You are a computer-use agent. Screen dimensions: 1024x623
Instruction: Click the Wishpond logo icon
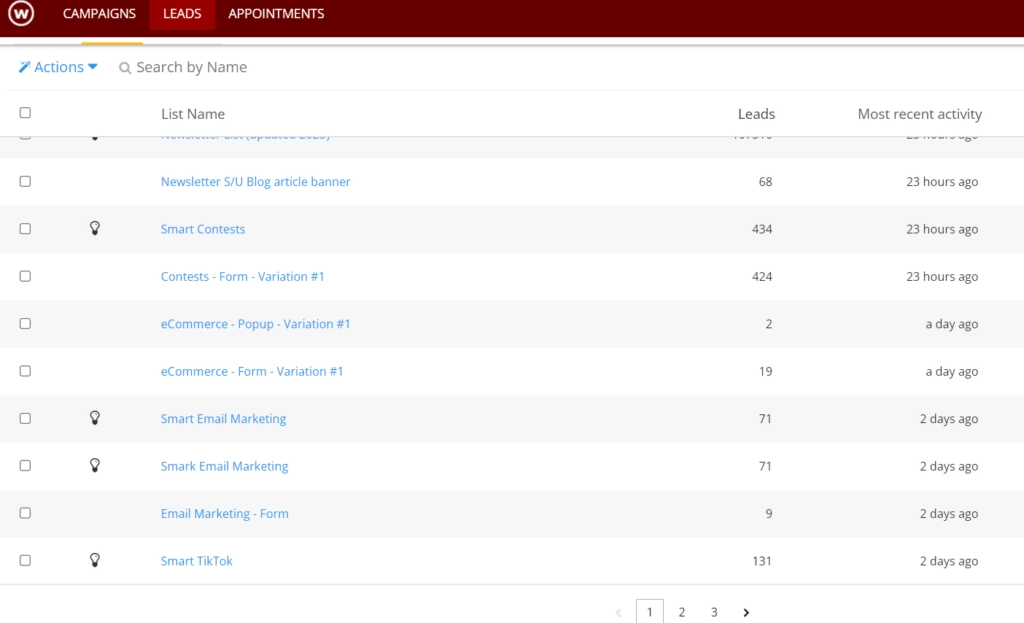pos(21,13)
